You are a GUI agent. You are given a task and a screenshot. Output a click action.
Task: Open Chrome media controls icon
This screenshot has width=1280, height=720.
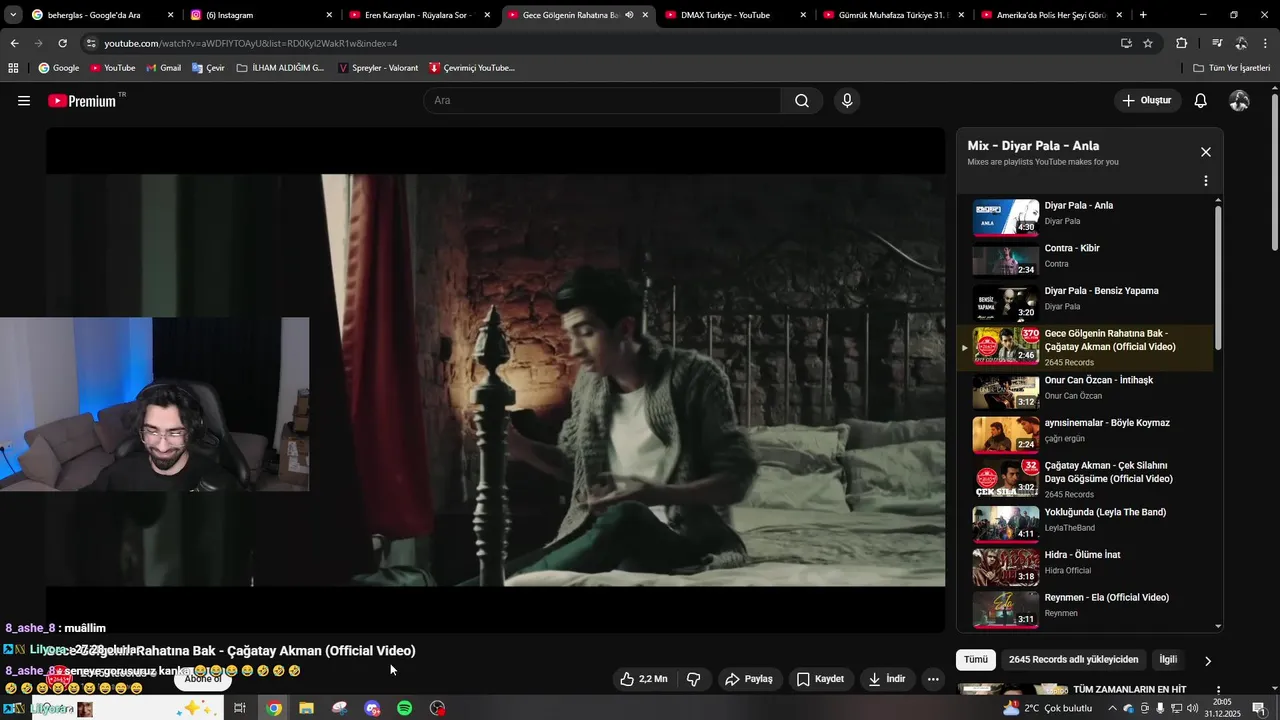point(1217,43)
